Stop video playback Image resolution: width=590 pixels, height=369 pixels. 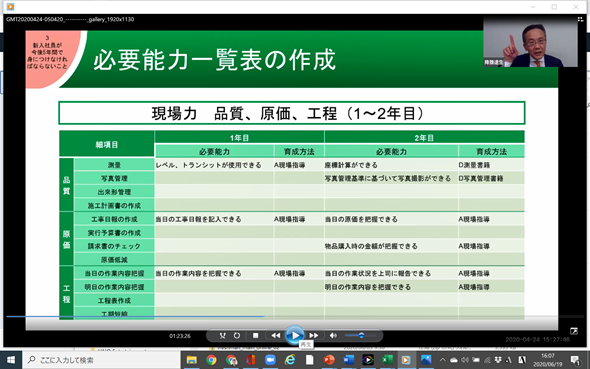click(255, 336)
